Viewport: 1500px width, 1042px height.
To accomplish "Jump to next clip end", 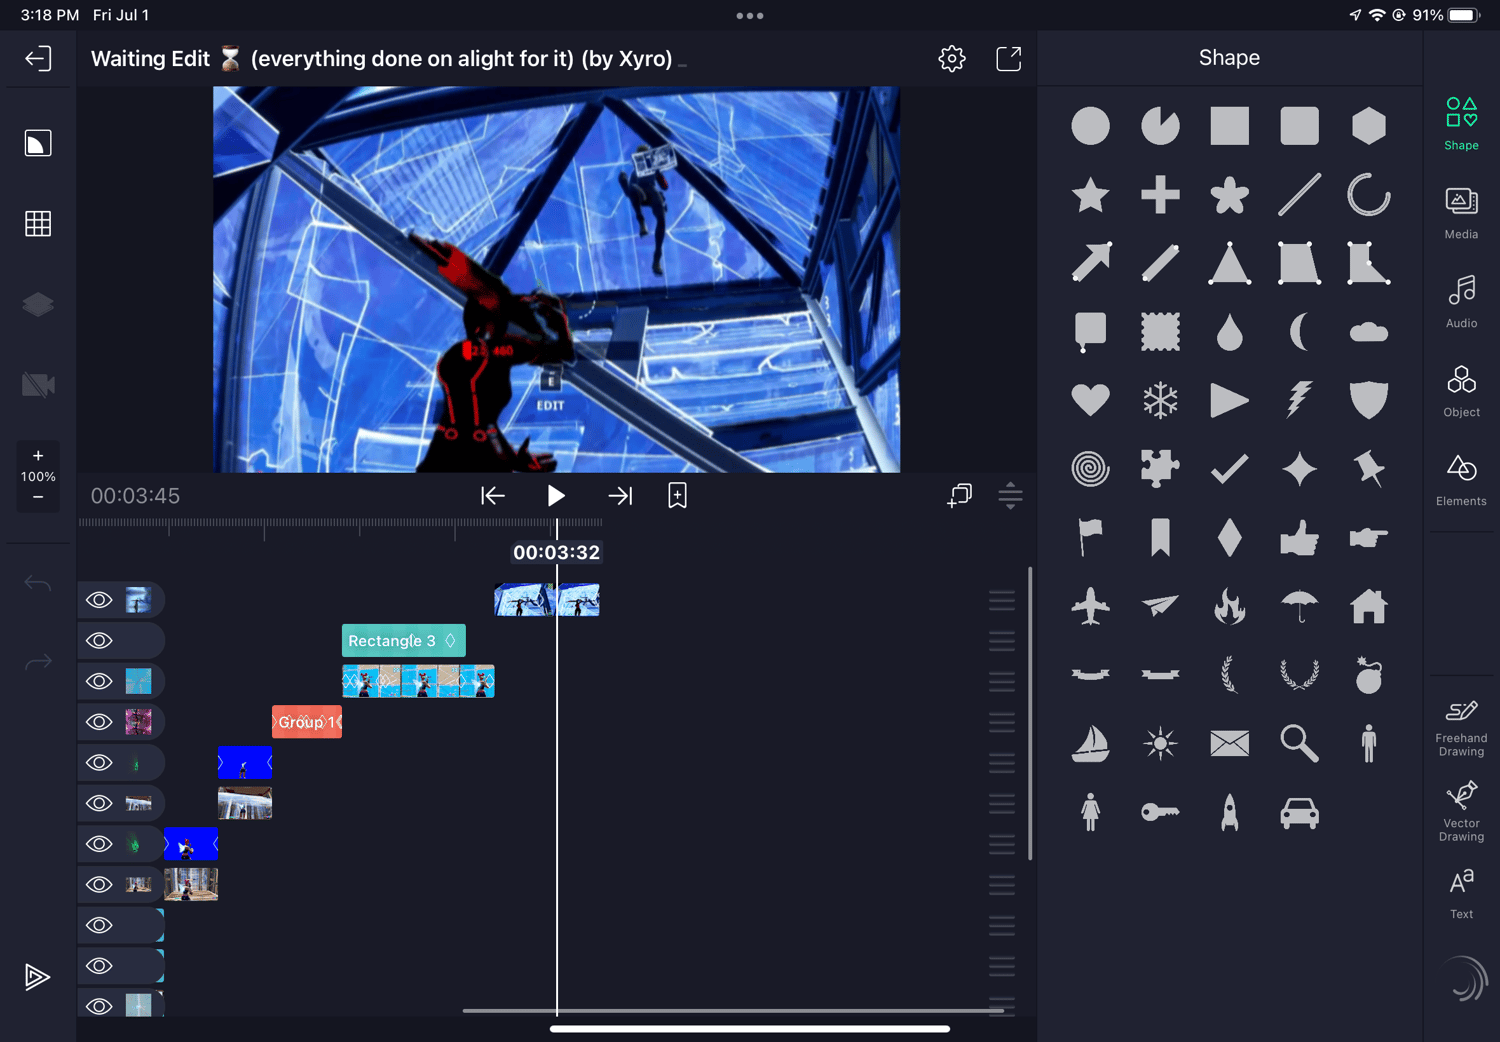I will pos(620,496).
